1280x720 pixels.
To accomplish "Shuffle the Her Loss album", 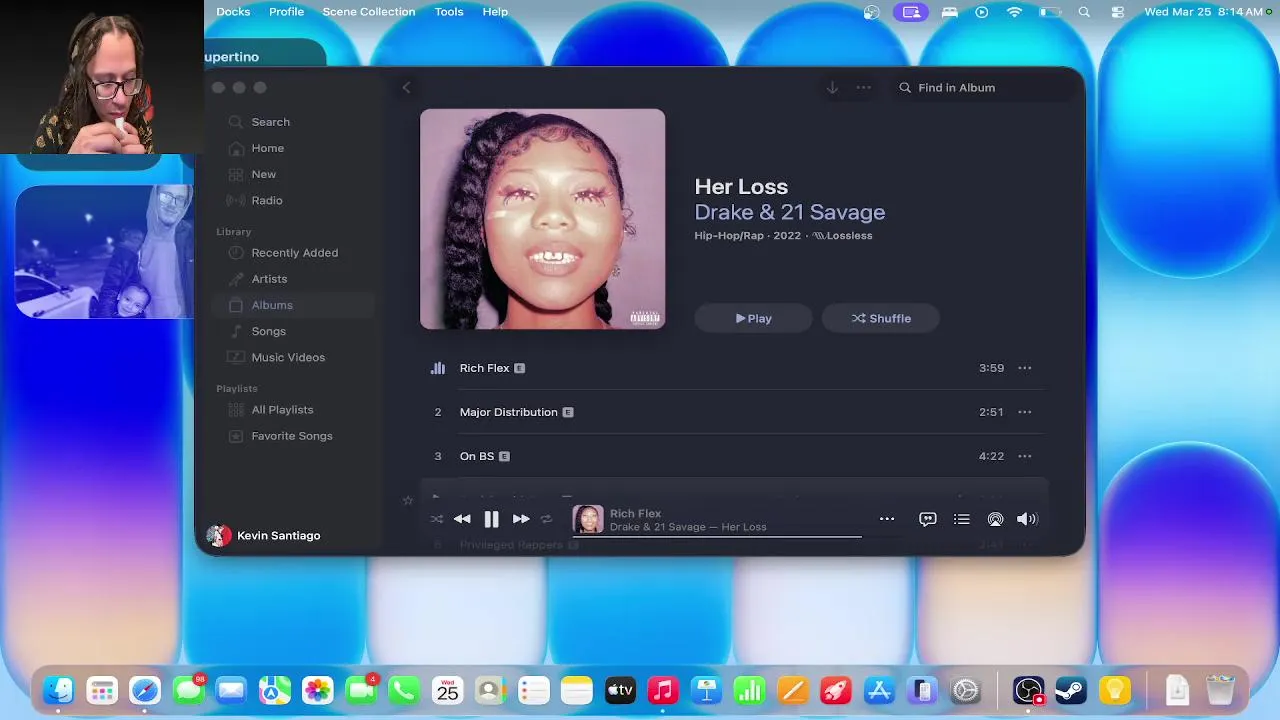I will tap(881, 318).
